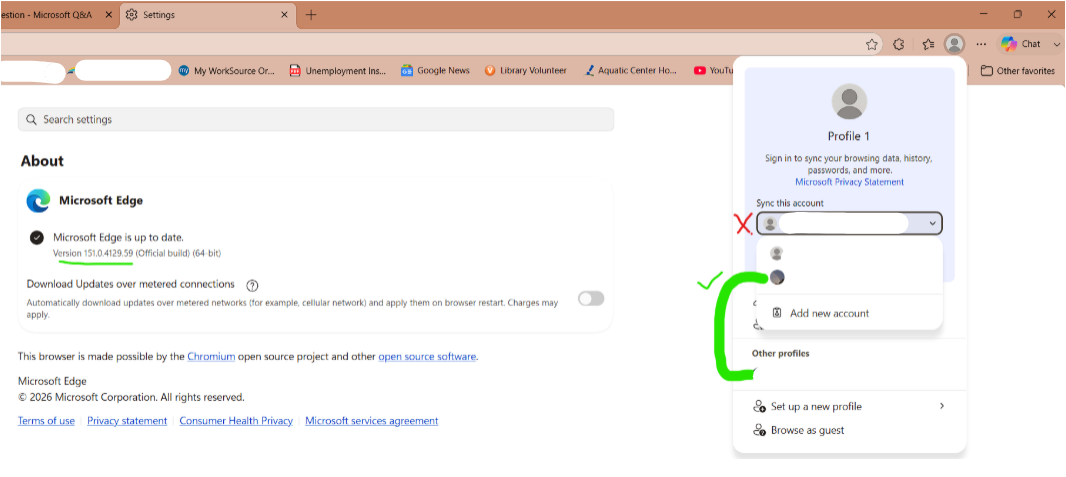The height and width of the screenshot is (477, 1066).
Task: Open Library Volunteer bookmark
Action: 526,71
